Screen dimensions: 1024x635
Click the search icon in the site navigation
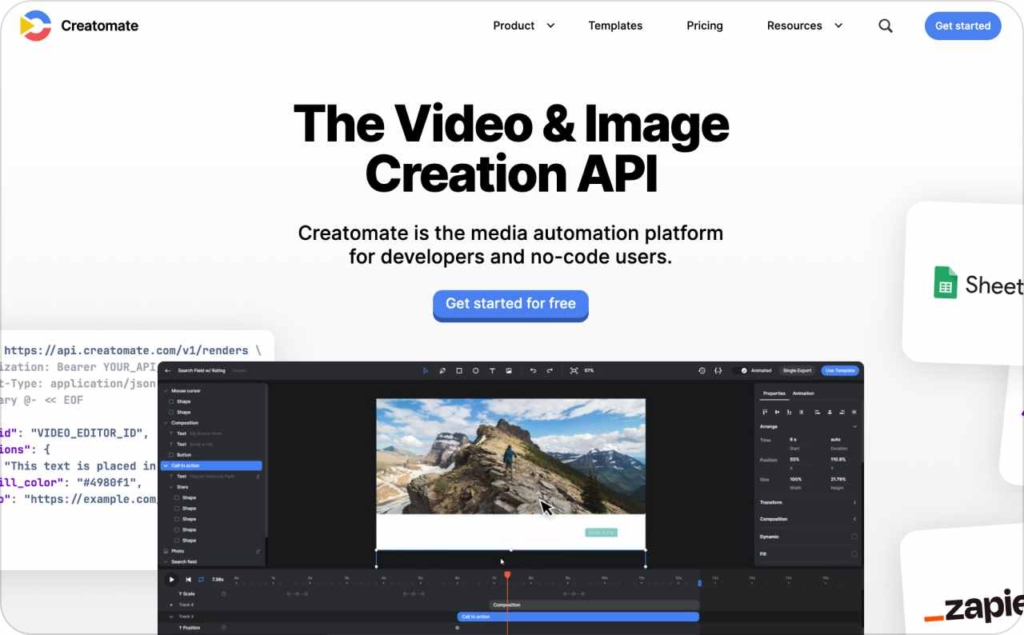[x=885, y=26]
